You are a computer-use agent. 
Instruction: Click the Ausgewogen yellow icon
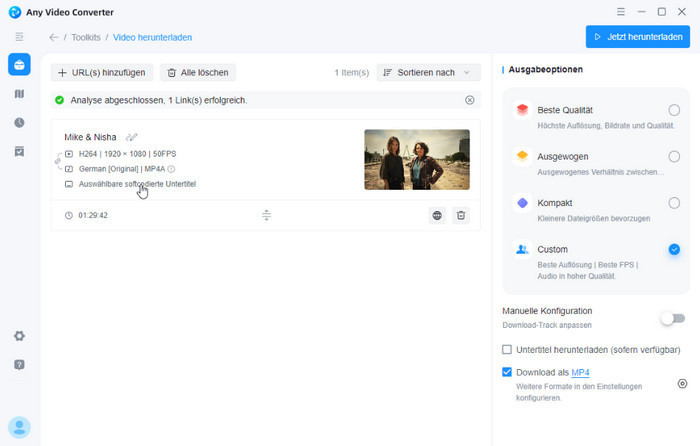[x=522, y=156]
